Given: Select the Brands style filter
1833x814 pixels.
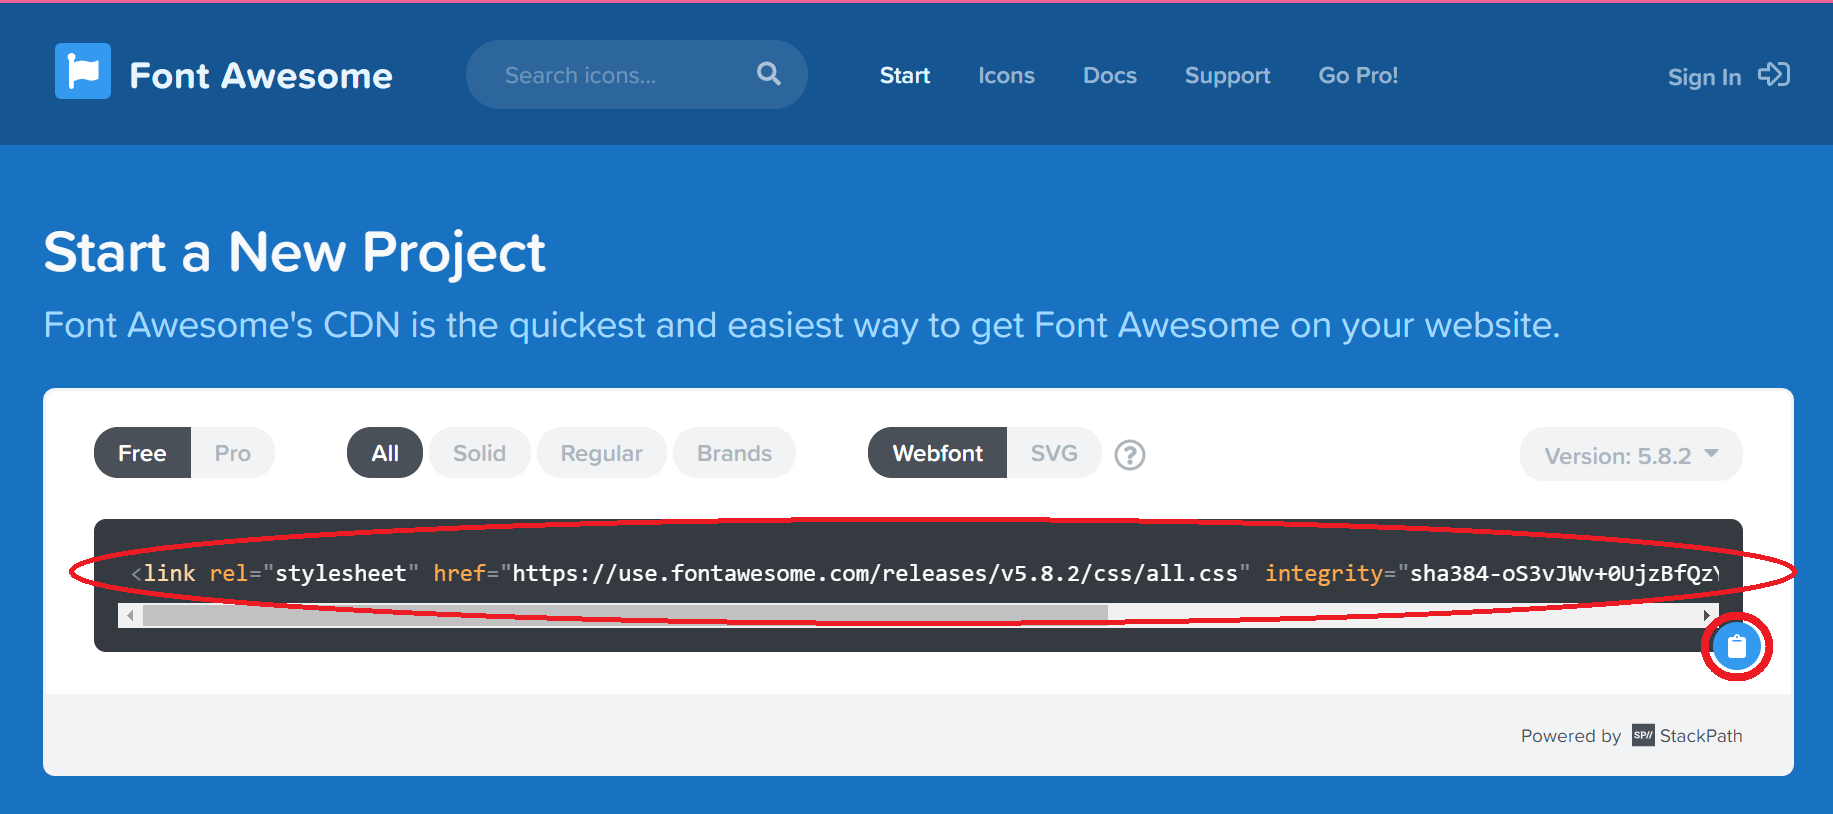Looking at the screenshot, I should 735,453.
